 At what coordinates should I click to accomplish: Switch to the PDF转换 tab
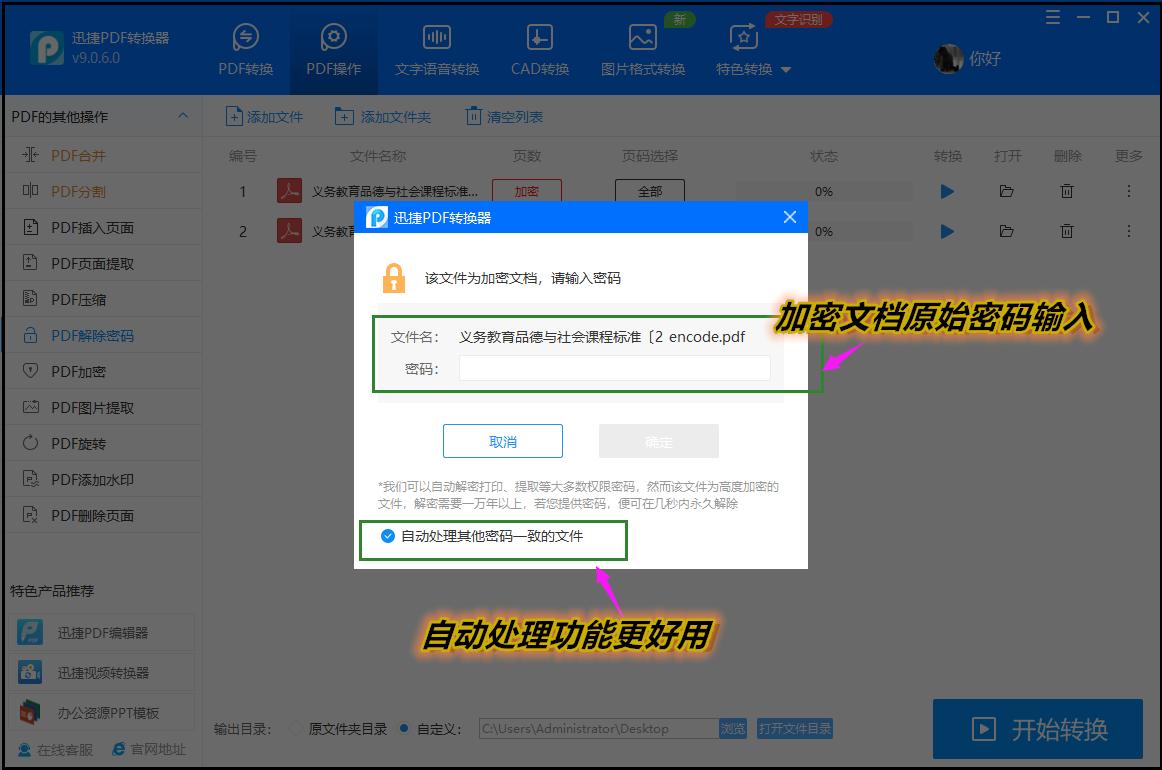click(248, 48)
